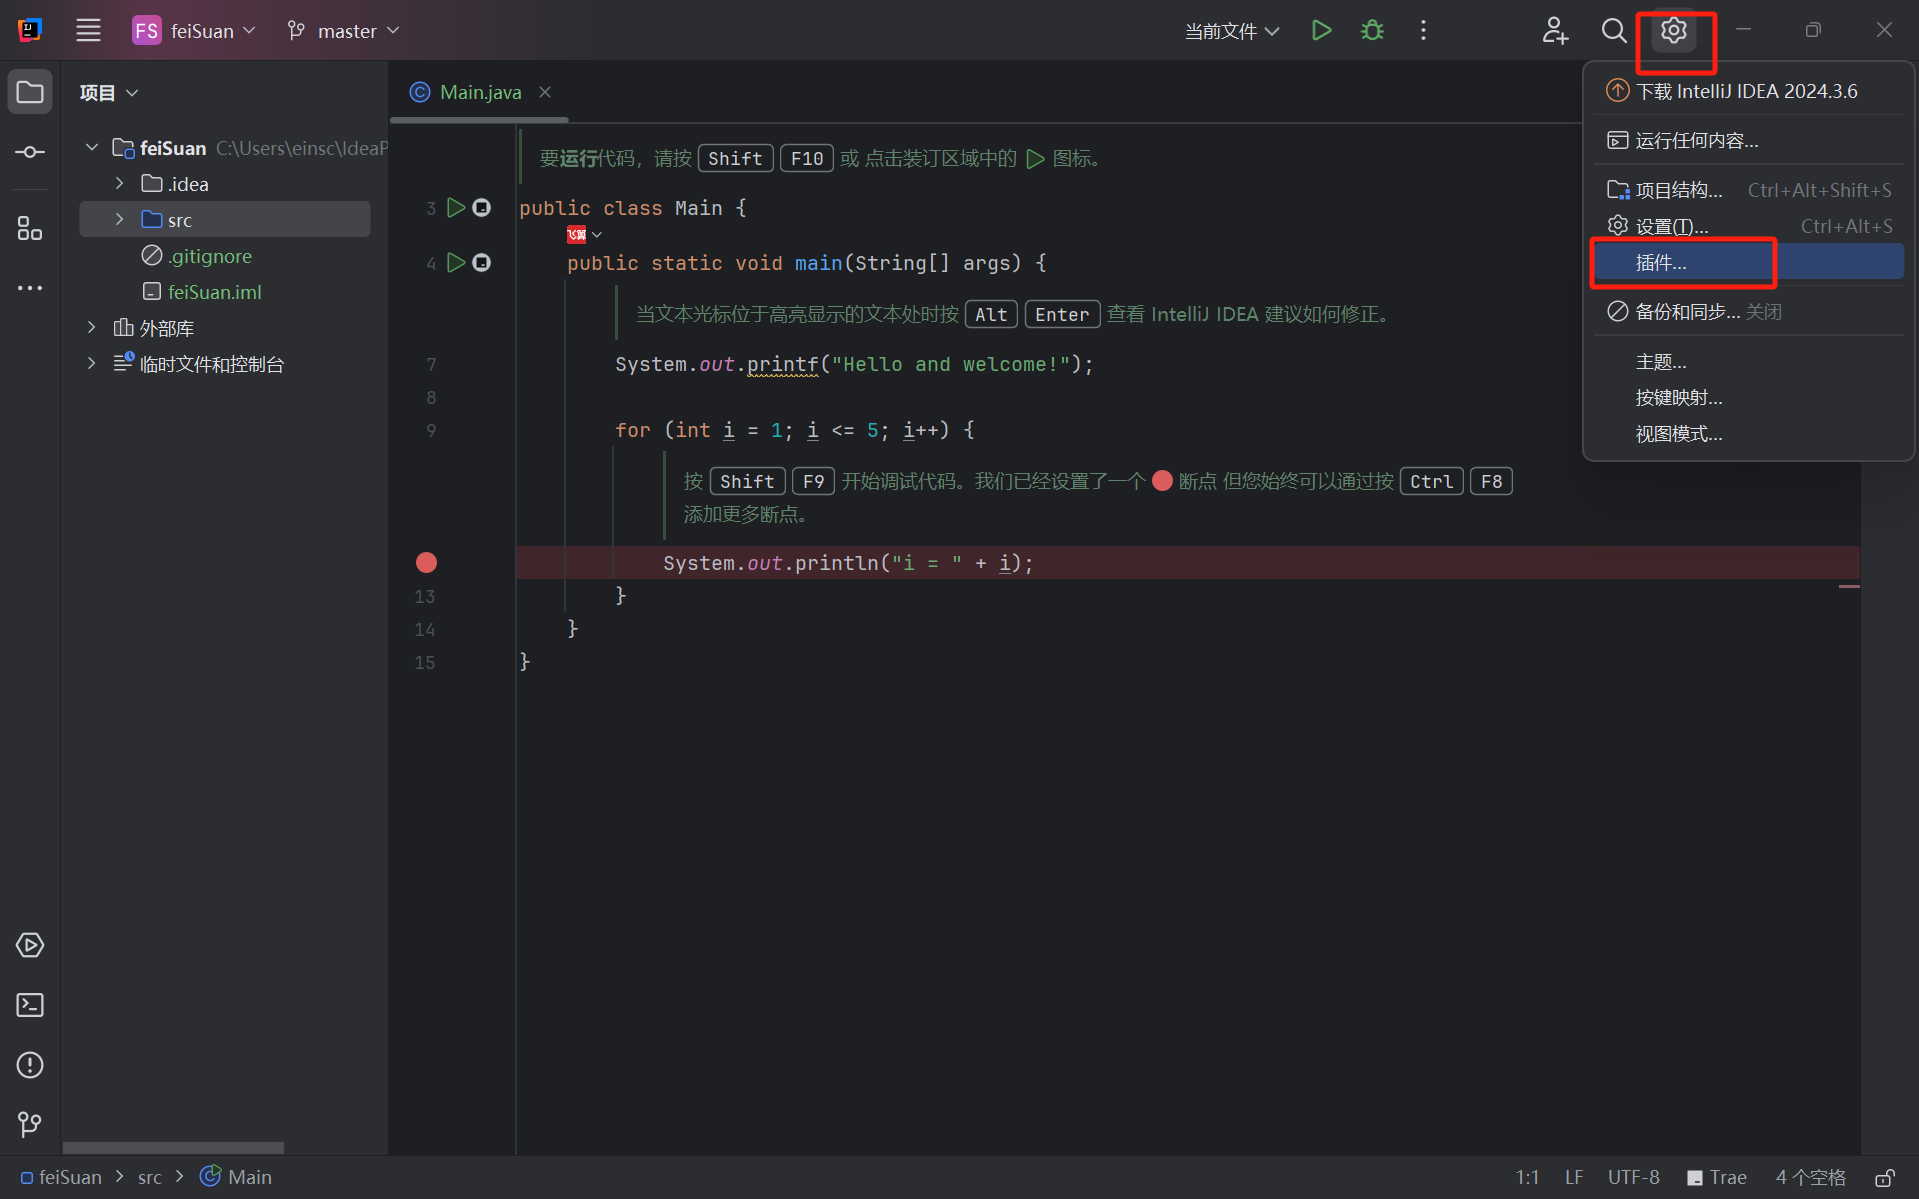Click the UTF-8 encoding in status bar
This screenshot has height=1199, width=1919.
[x=1633, y=1178]
